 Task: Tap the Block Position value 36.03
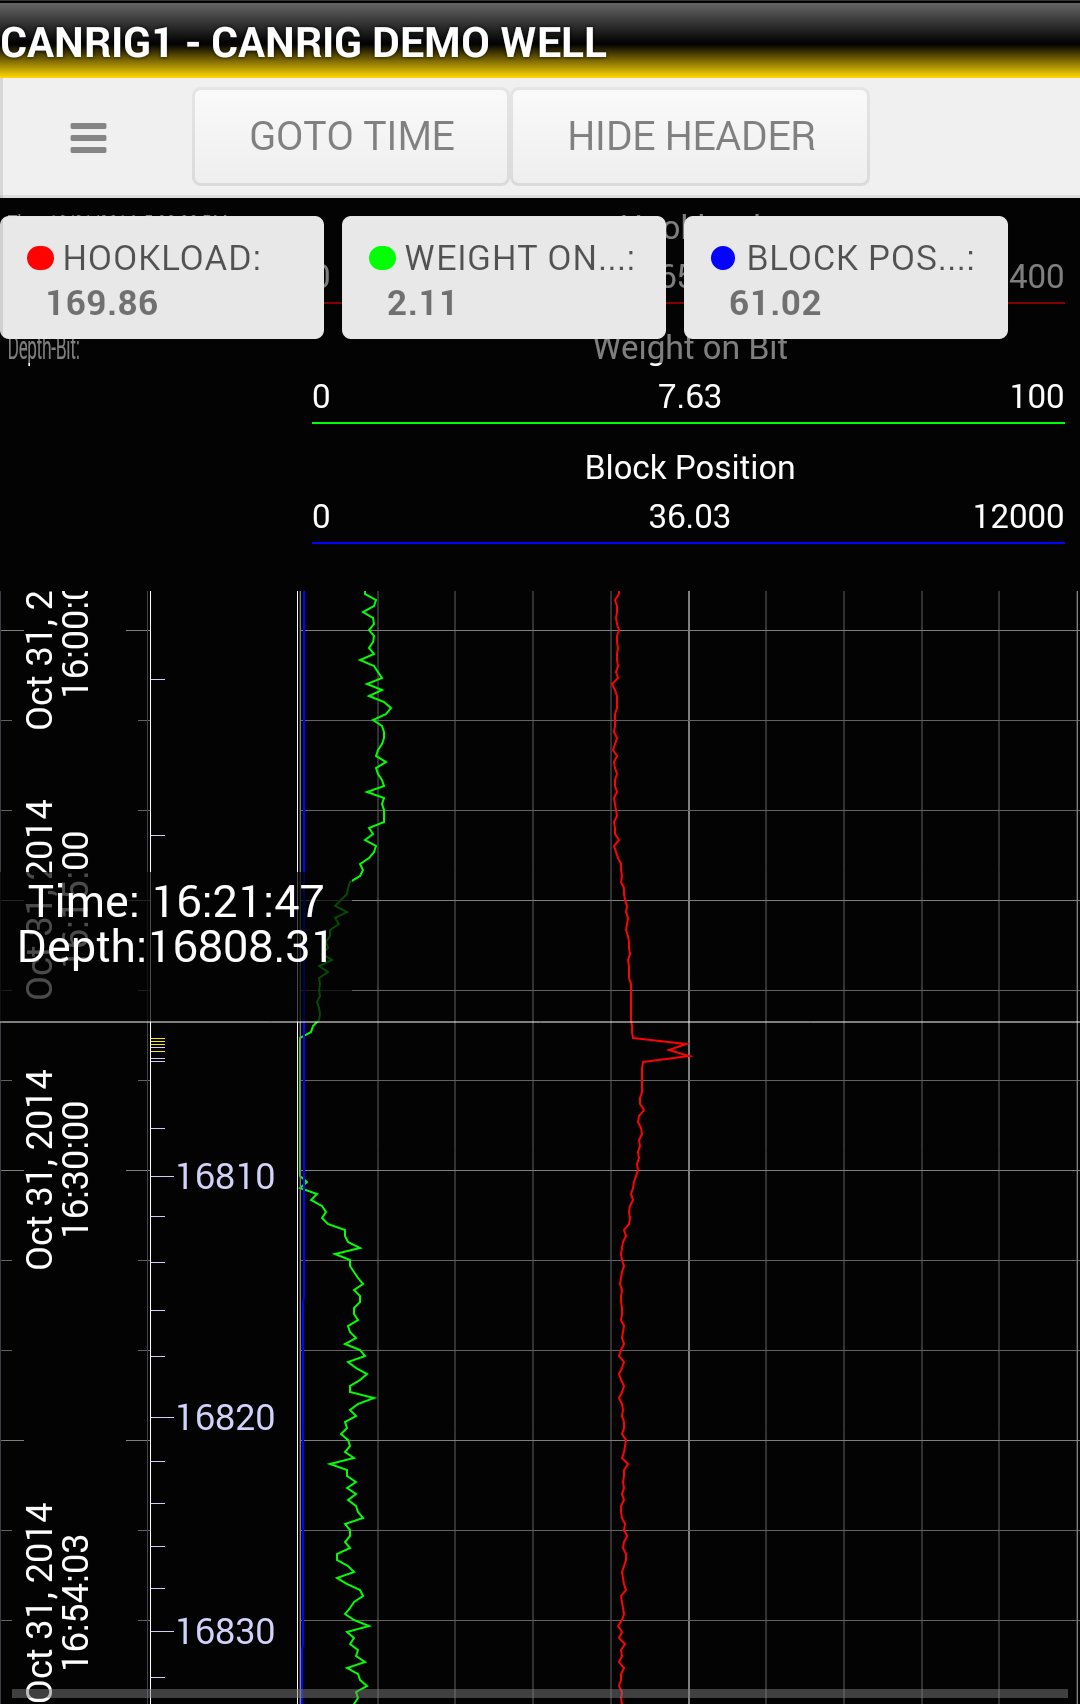(x=689, y=517)
